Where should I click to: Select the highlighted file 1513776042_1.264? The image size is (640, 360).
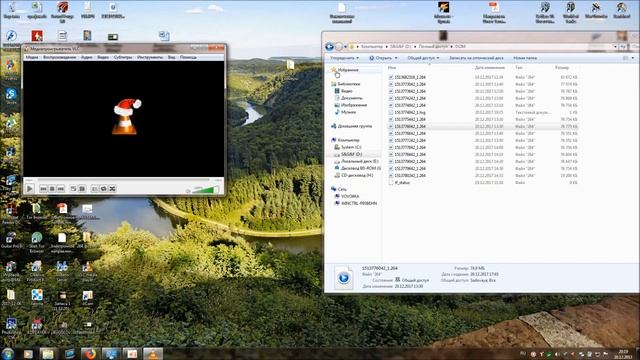point(483,127)
